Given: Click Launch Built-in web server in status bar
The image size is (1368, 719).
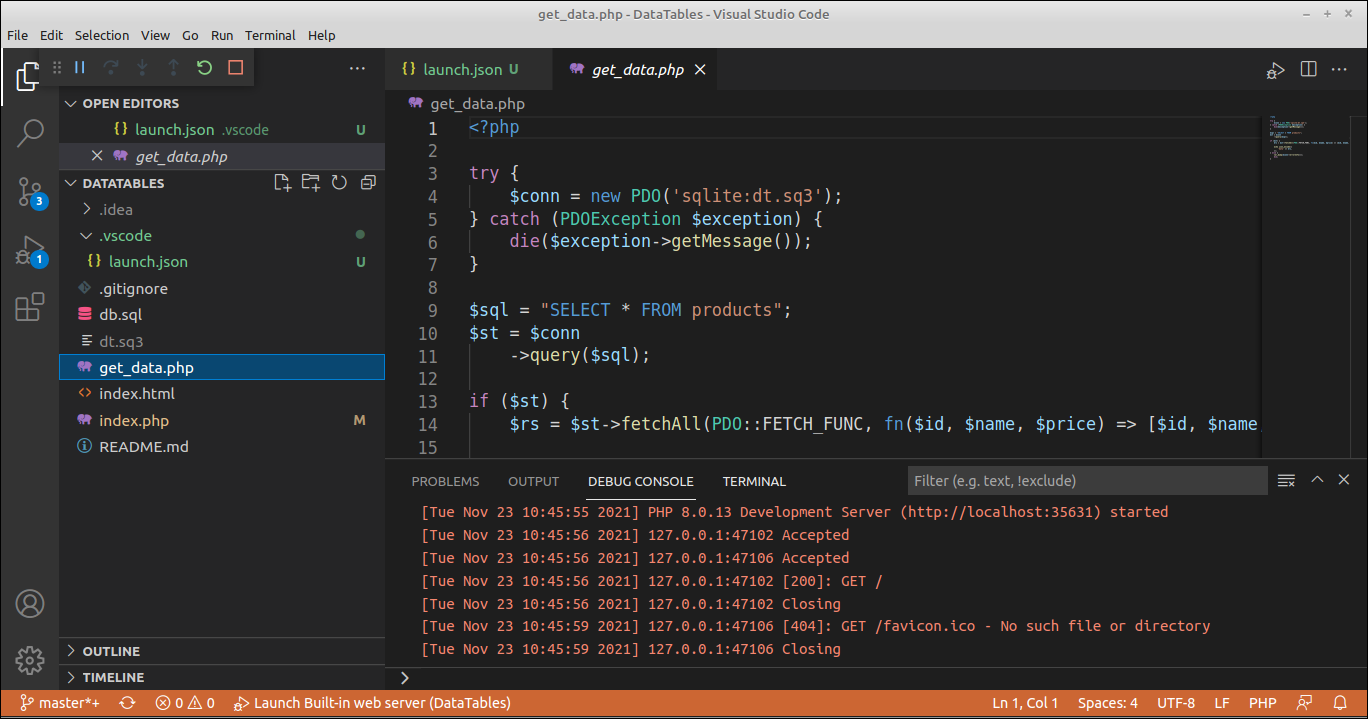Looking at the screenshot, I should 372,703.
